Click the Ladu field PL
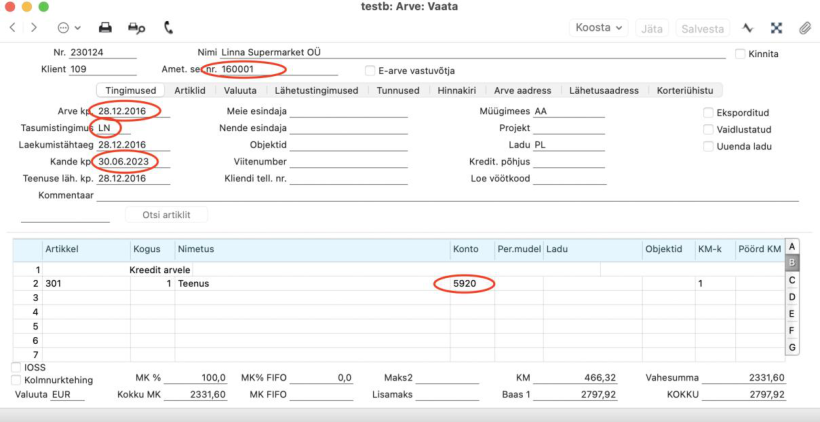The width and height of the screenshot is (820, 422). tap(569, 145)
